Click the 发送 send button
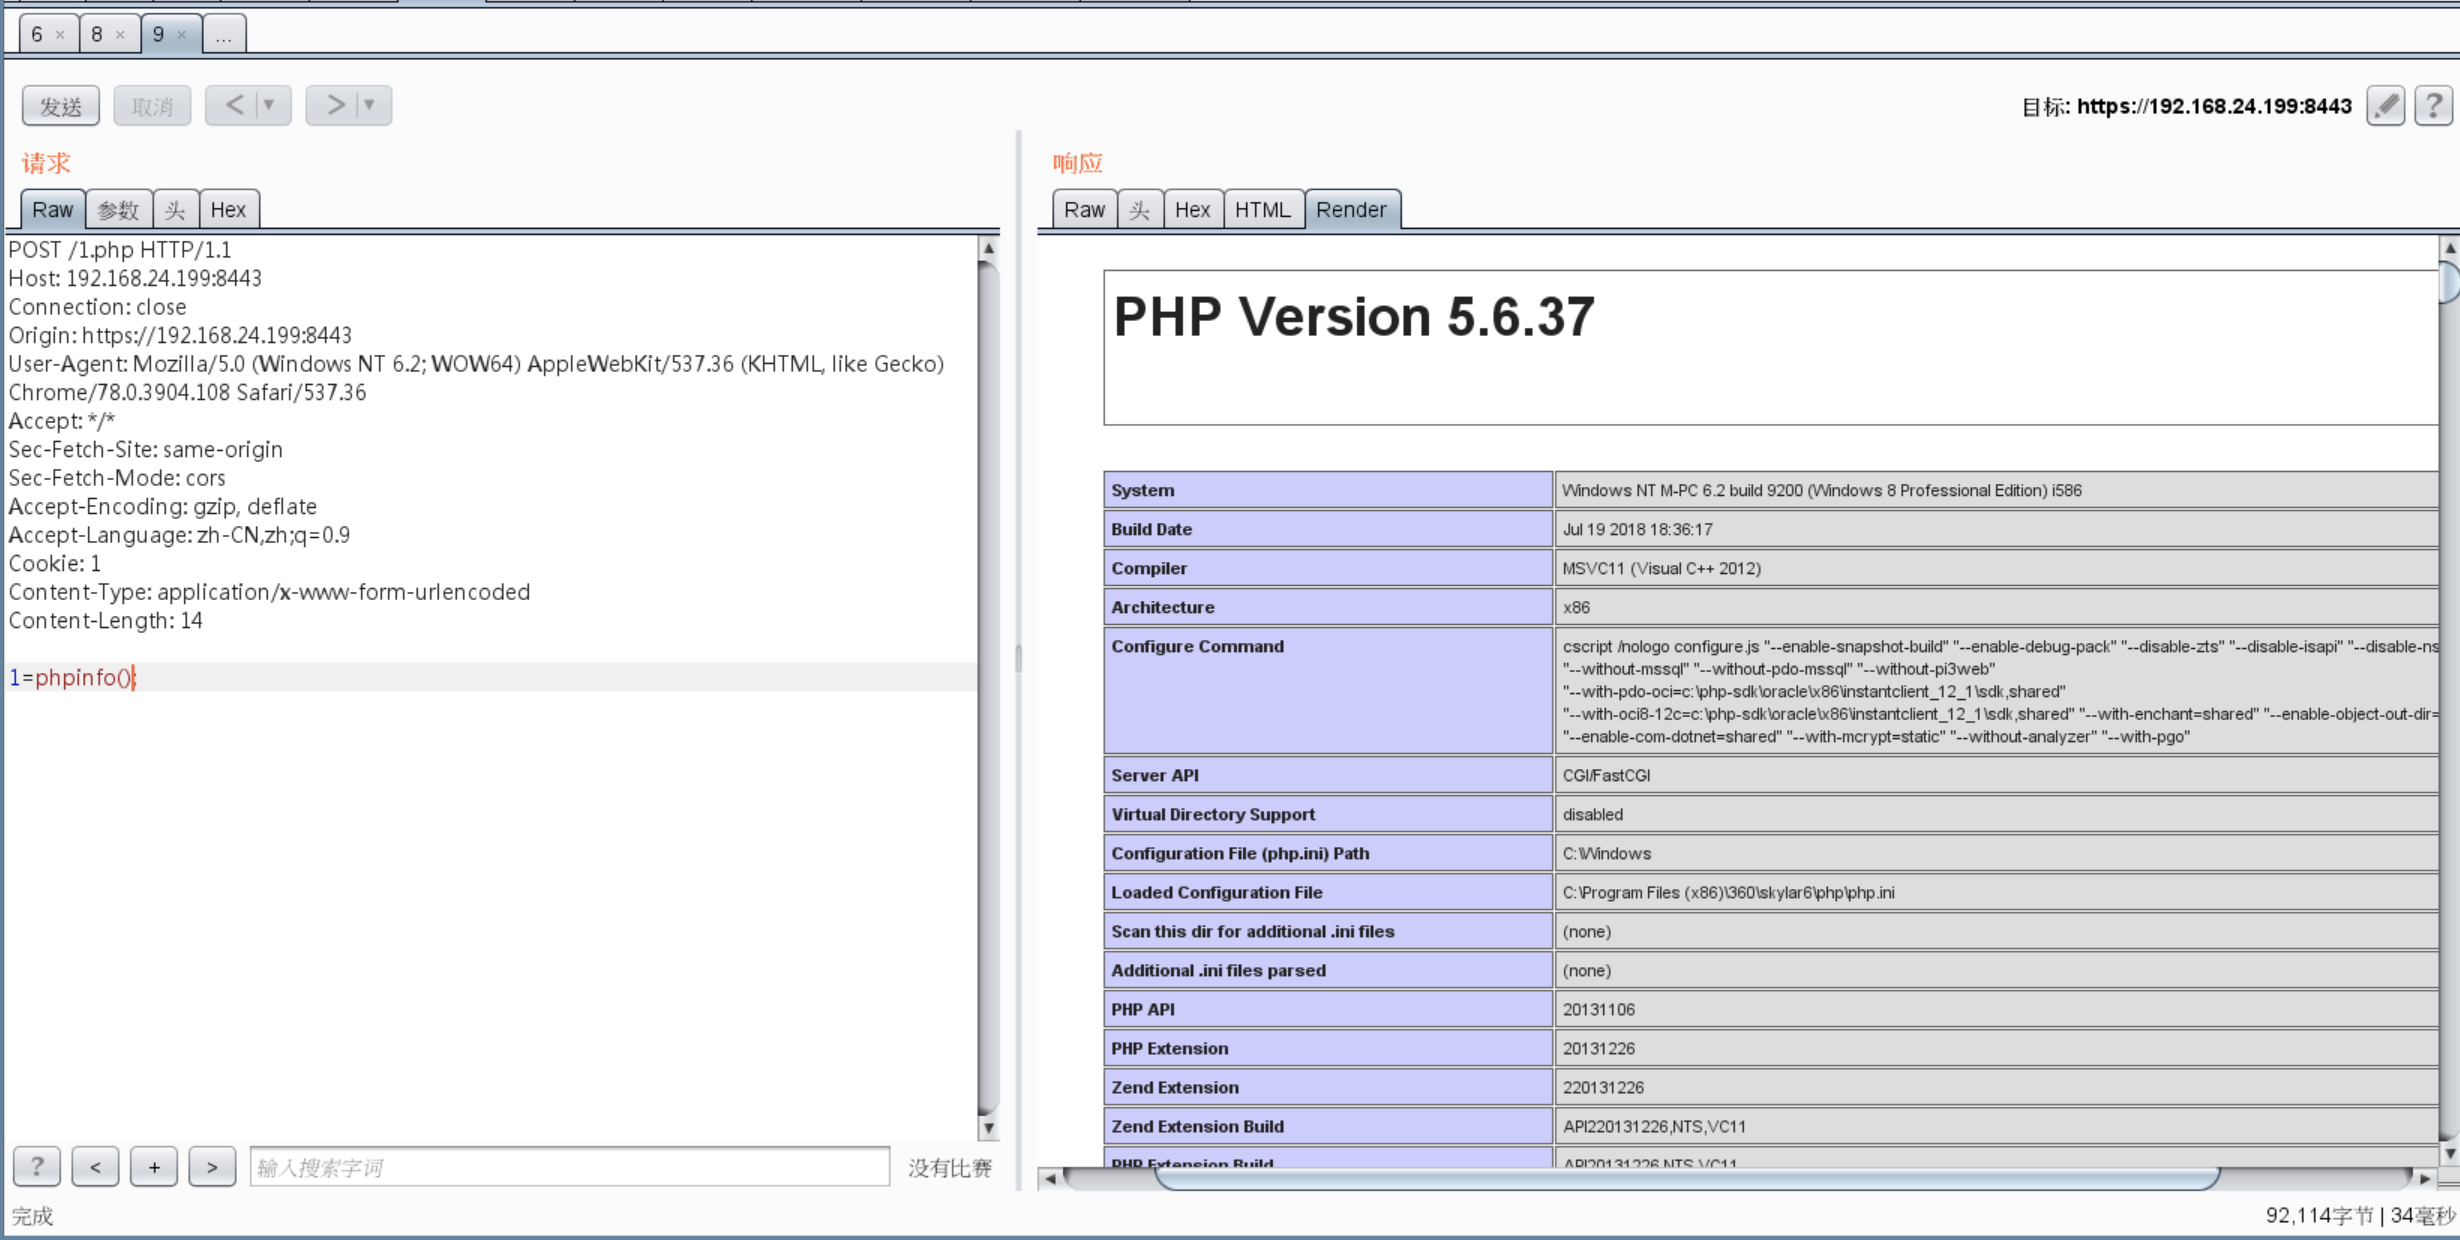 [x=61, y=105]
